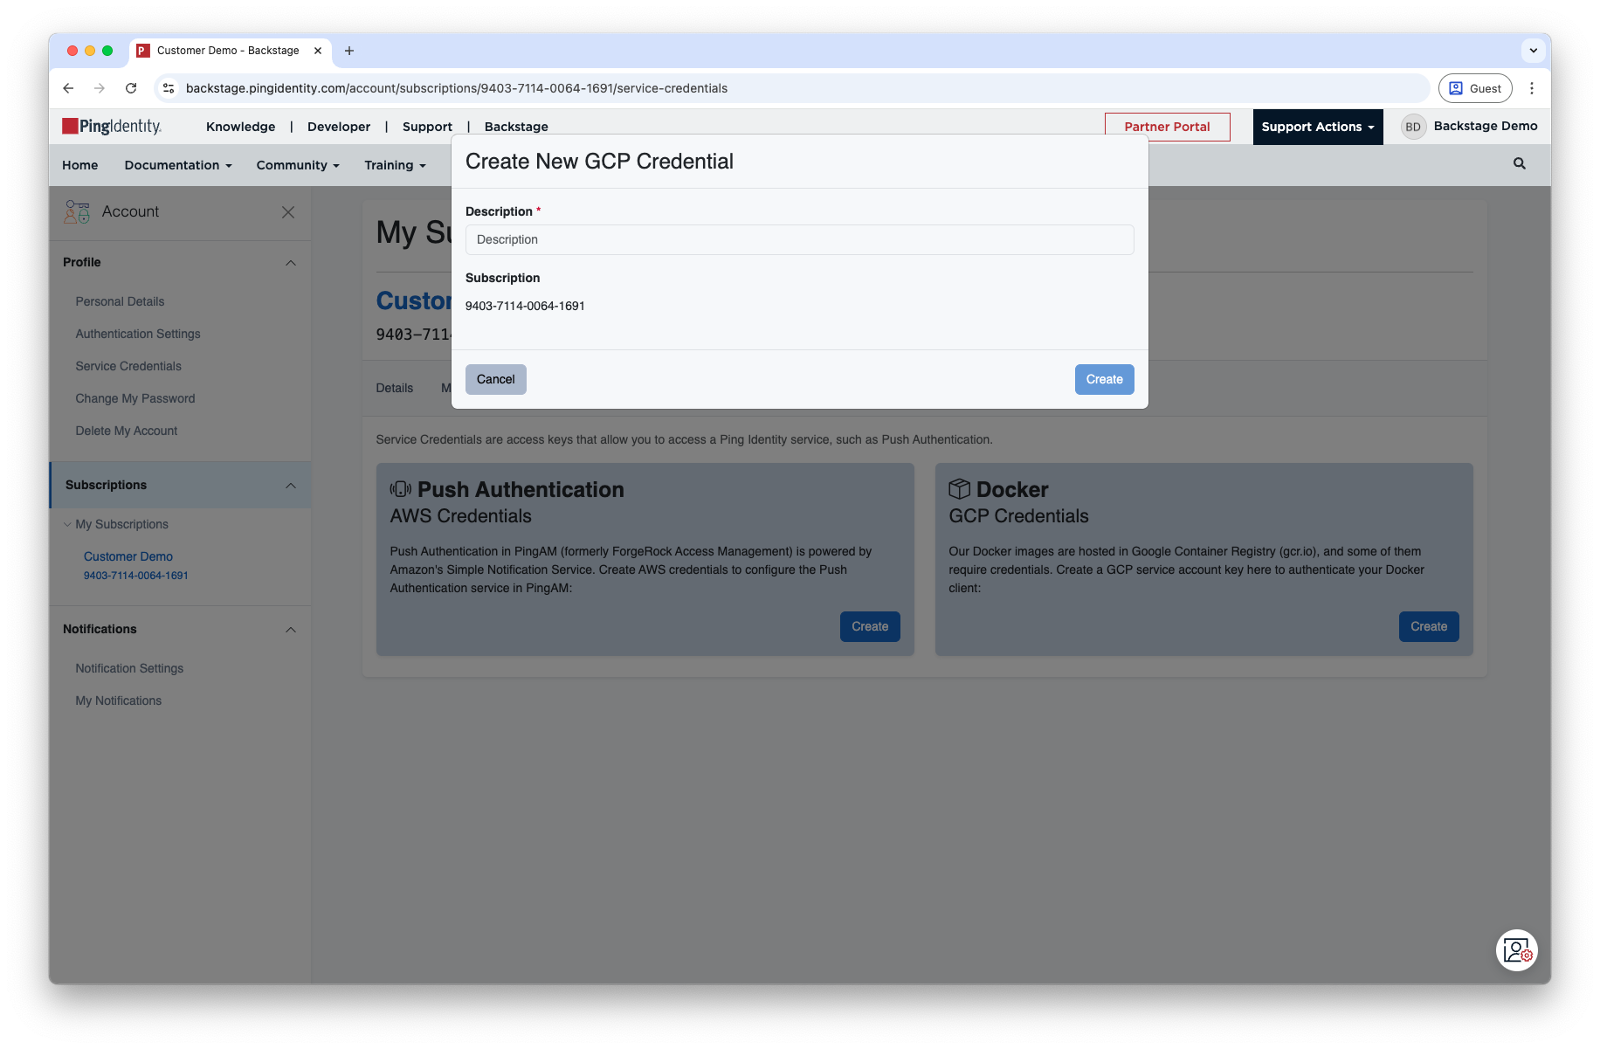Image resolution: width=1600 pixels, height=1049 pixels.
Task: Close the Account sidebar panel
Action: point(288,212)
